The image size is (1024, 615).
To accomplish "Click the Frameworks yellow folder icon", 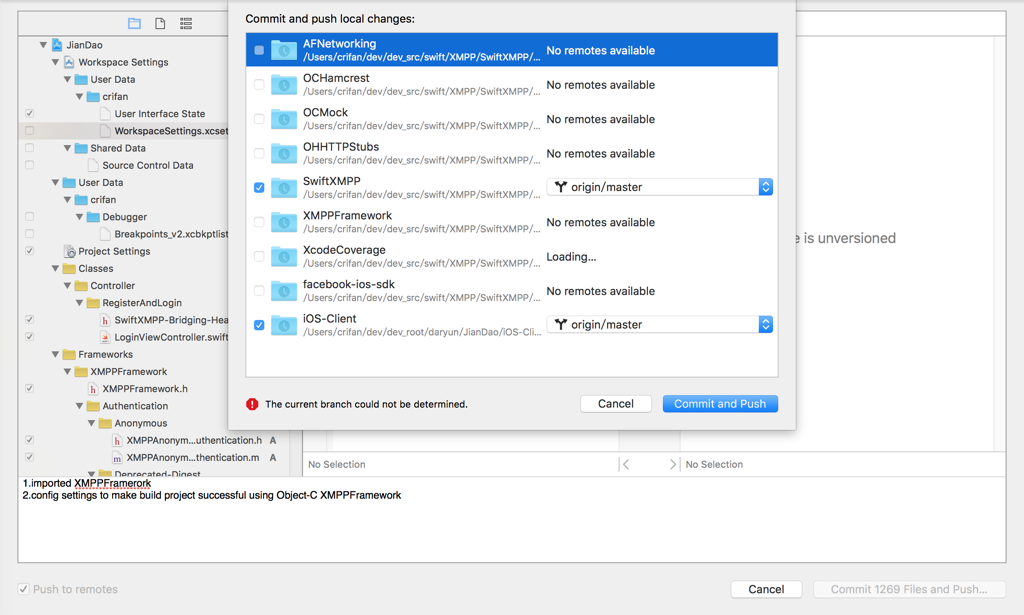I will click(x=69, y=355).
